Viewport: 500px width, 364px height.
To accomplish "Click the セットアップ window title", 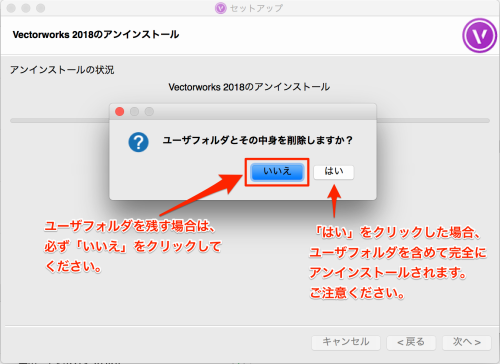I will click(256, 8).
